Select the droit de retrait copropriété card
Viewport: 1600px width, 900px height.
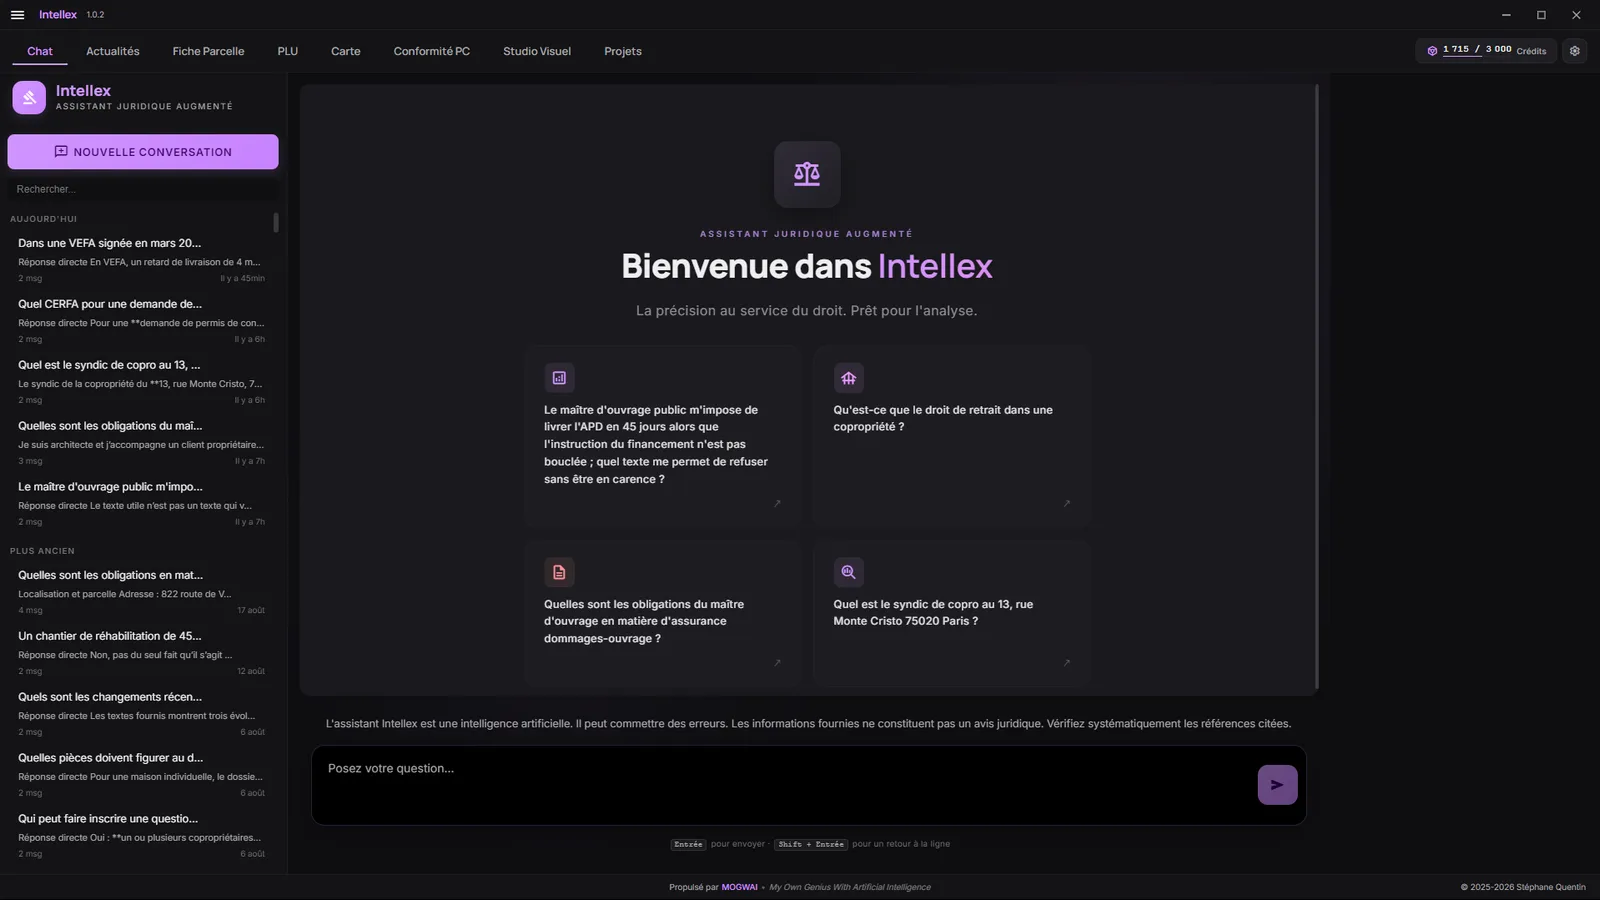tap(952, 436)
